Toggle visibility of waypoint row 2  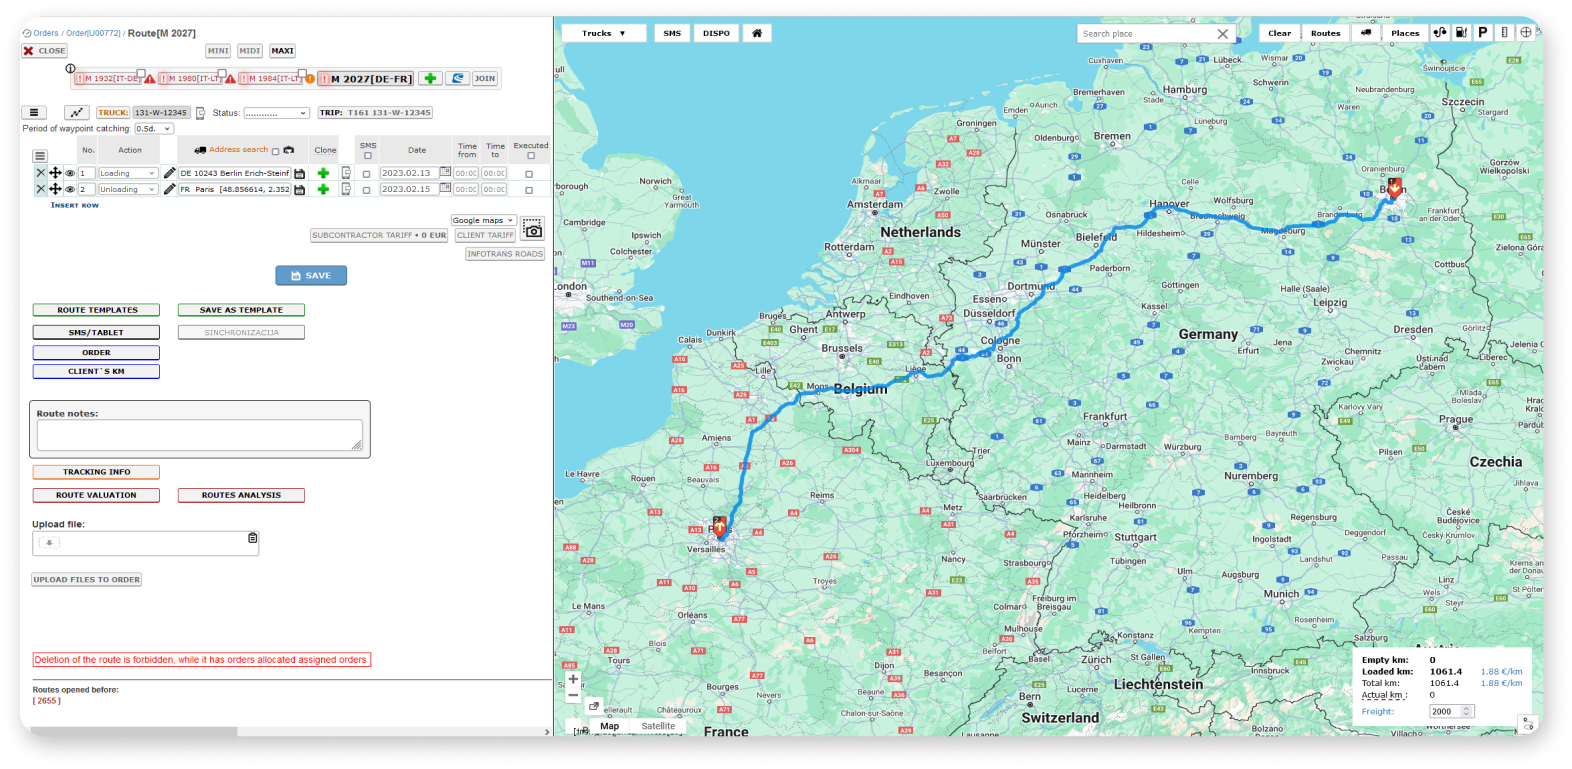tap(70, 189)
